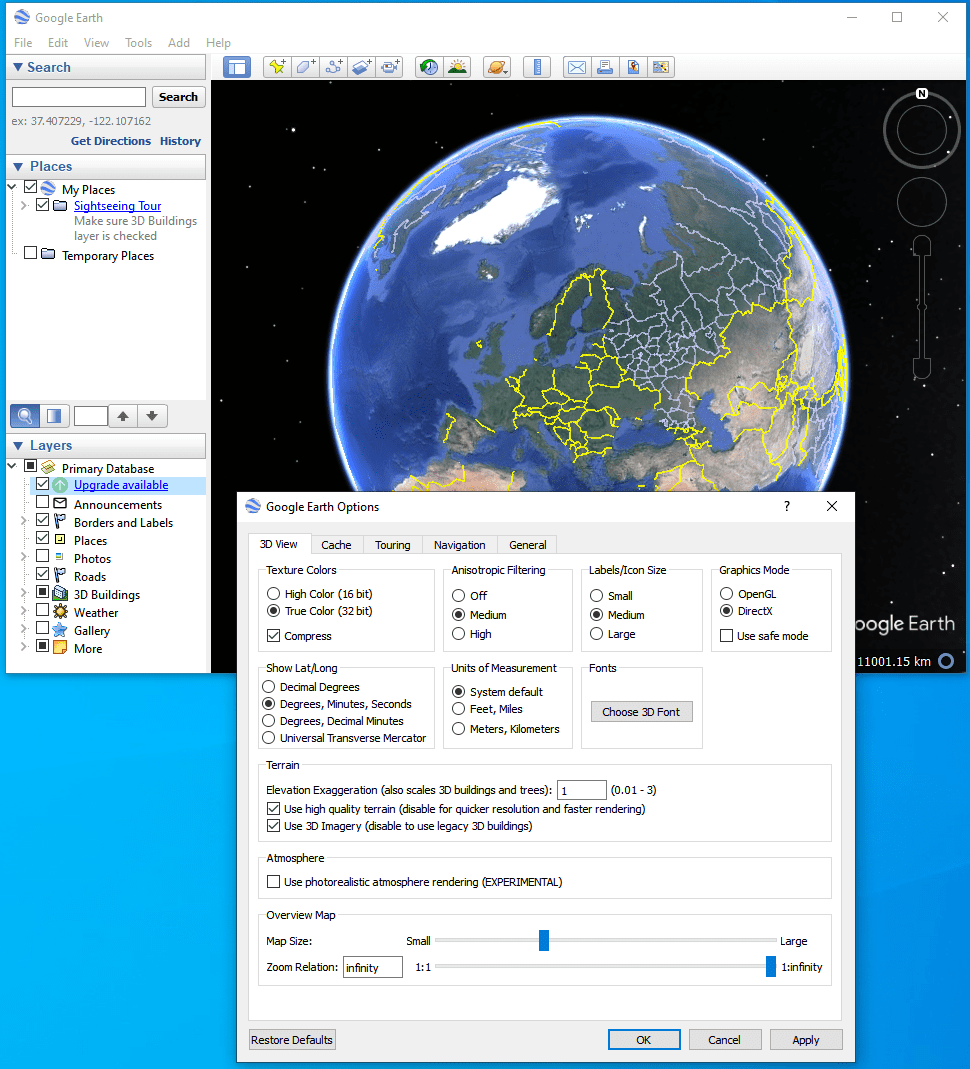View in Google Maps toolbar icon

click(661, 67)
